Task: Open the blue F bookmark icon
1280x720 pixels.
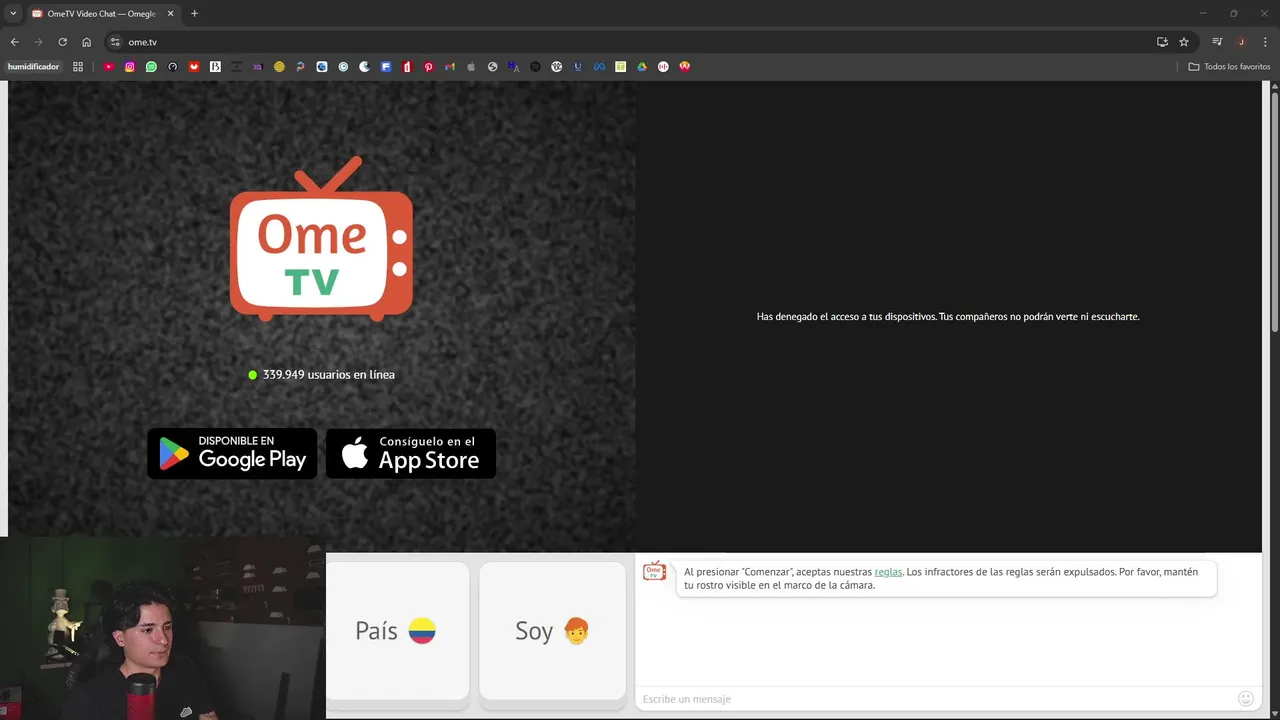Action: pos(386,67)
